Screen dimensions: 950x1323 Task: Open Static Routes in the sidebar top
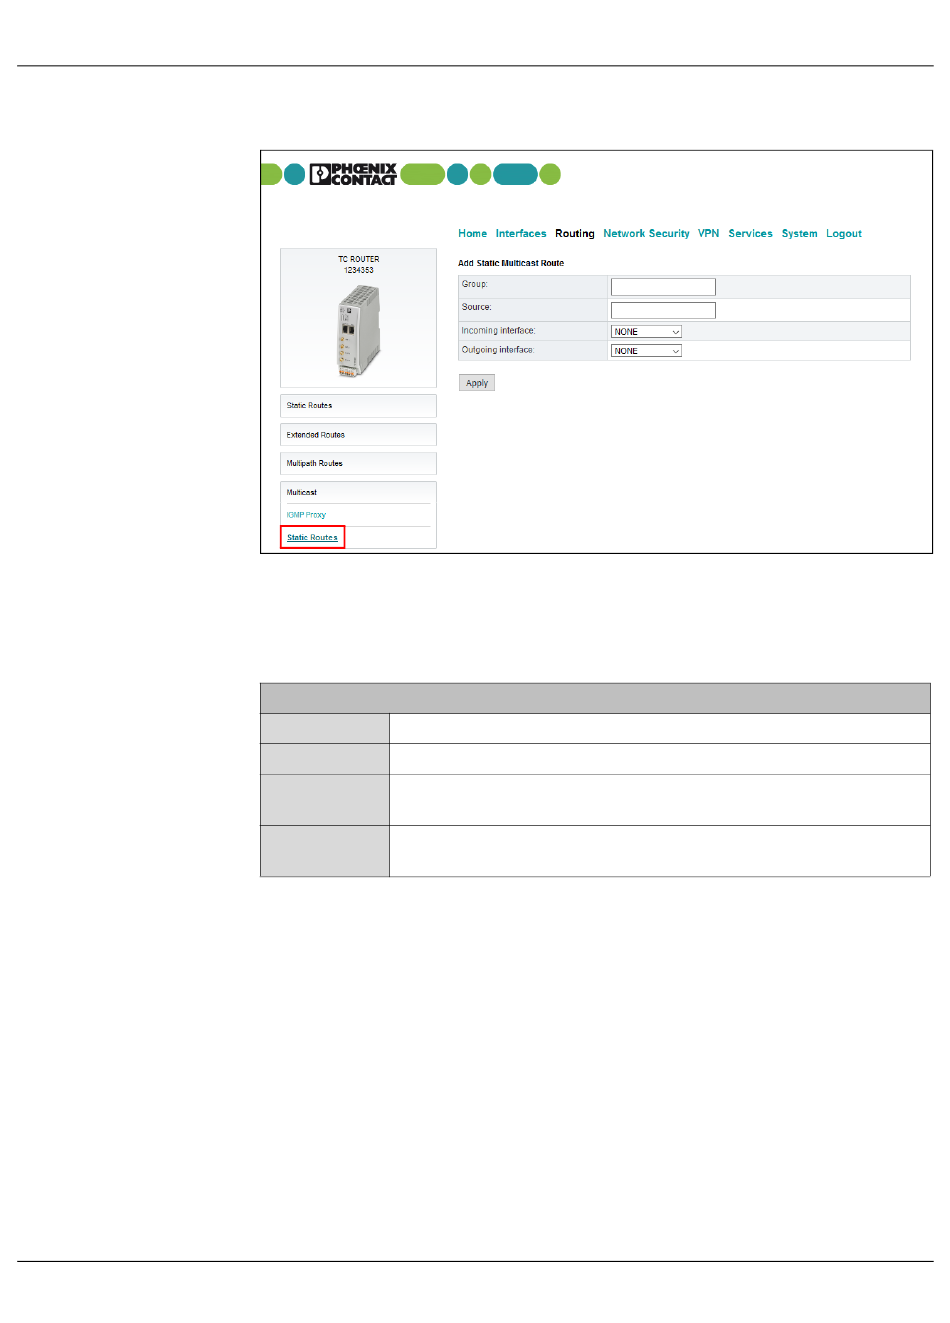pyautogui.click(x=310, y=406)
